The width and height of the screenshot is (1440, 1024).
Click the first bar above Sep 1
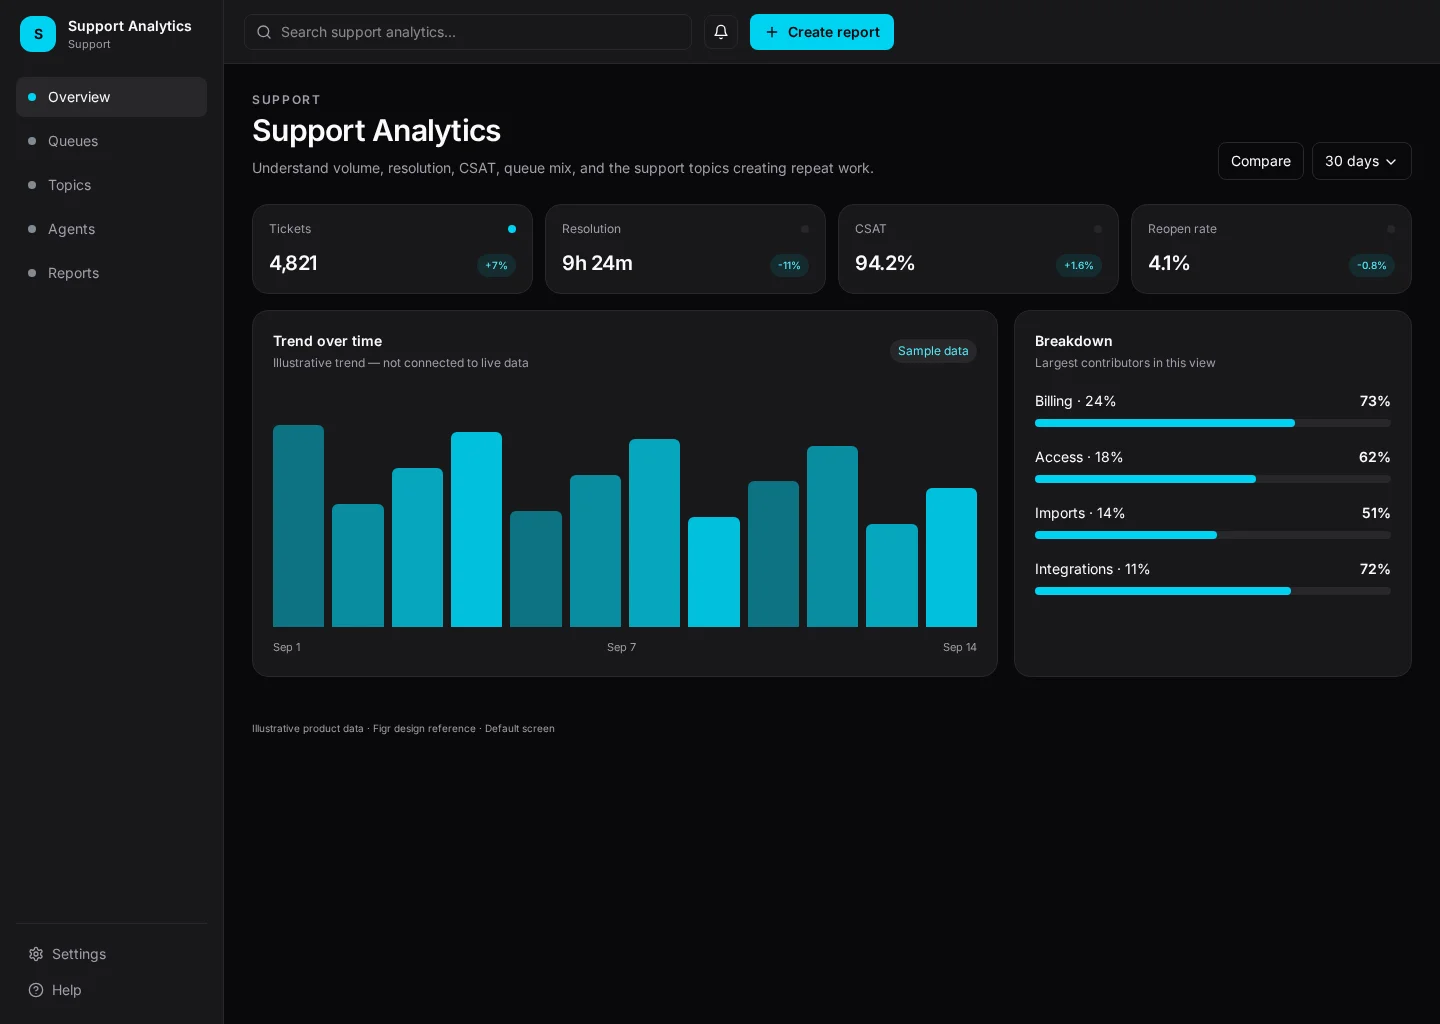pyautogui.click(x=298, y=526)
